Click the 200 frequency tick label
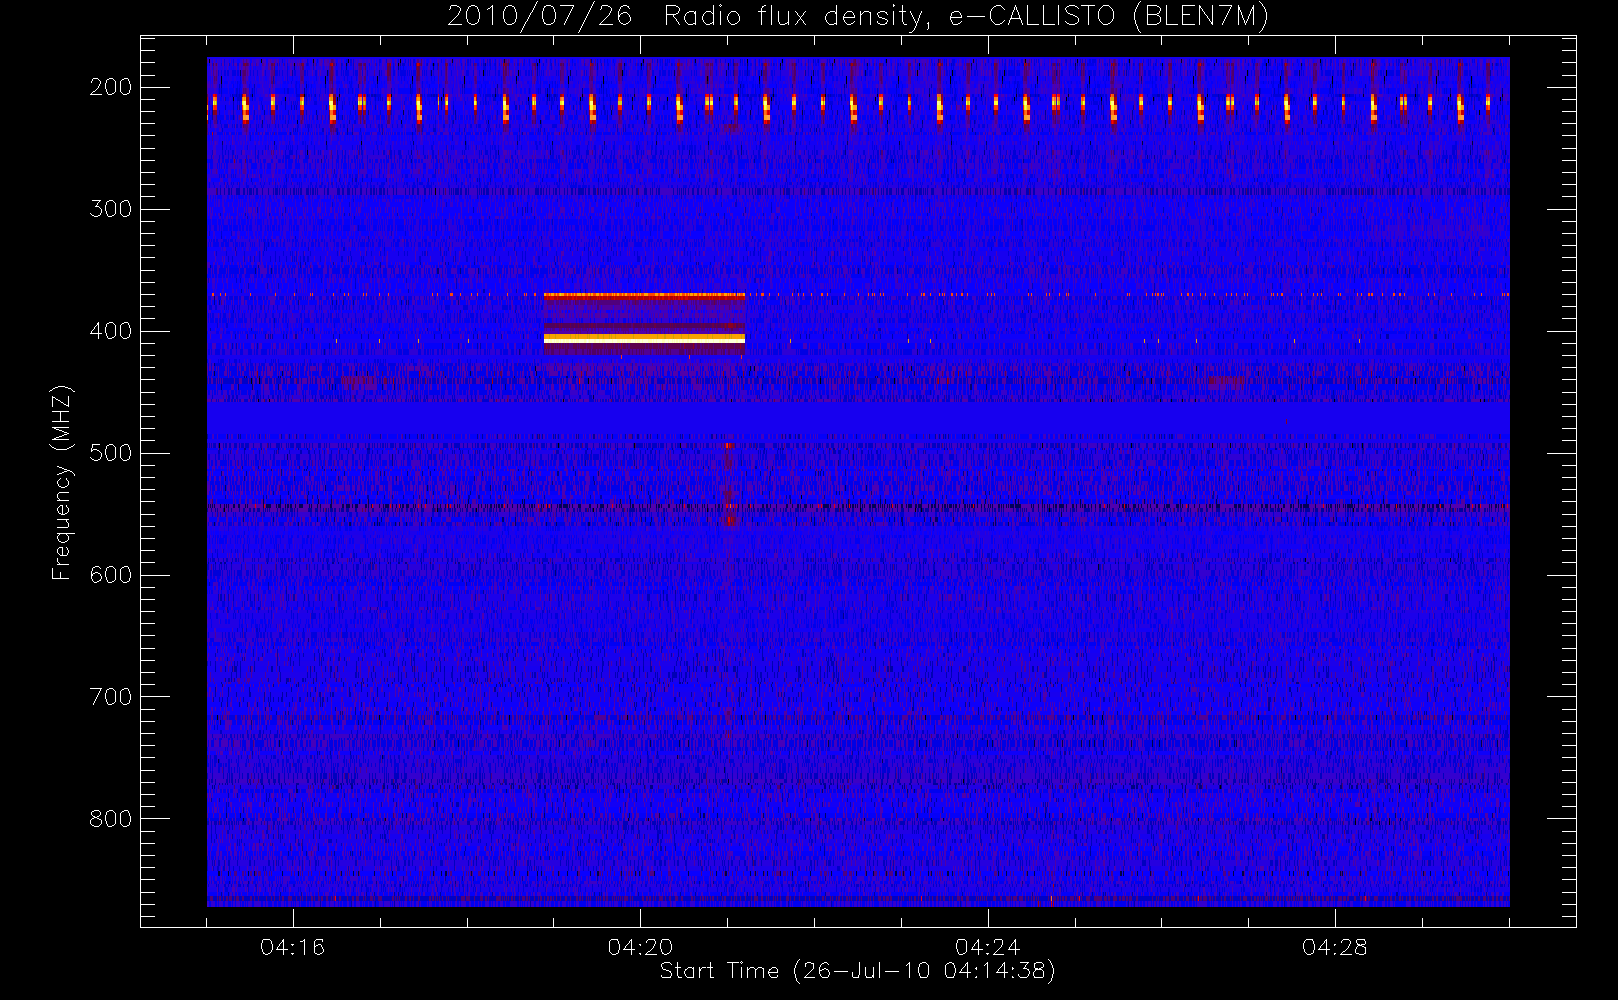The width and height of the screenshot is (1618, 1000). pos(111,87)
